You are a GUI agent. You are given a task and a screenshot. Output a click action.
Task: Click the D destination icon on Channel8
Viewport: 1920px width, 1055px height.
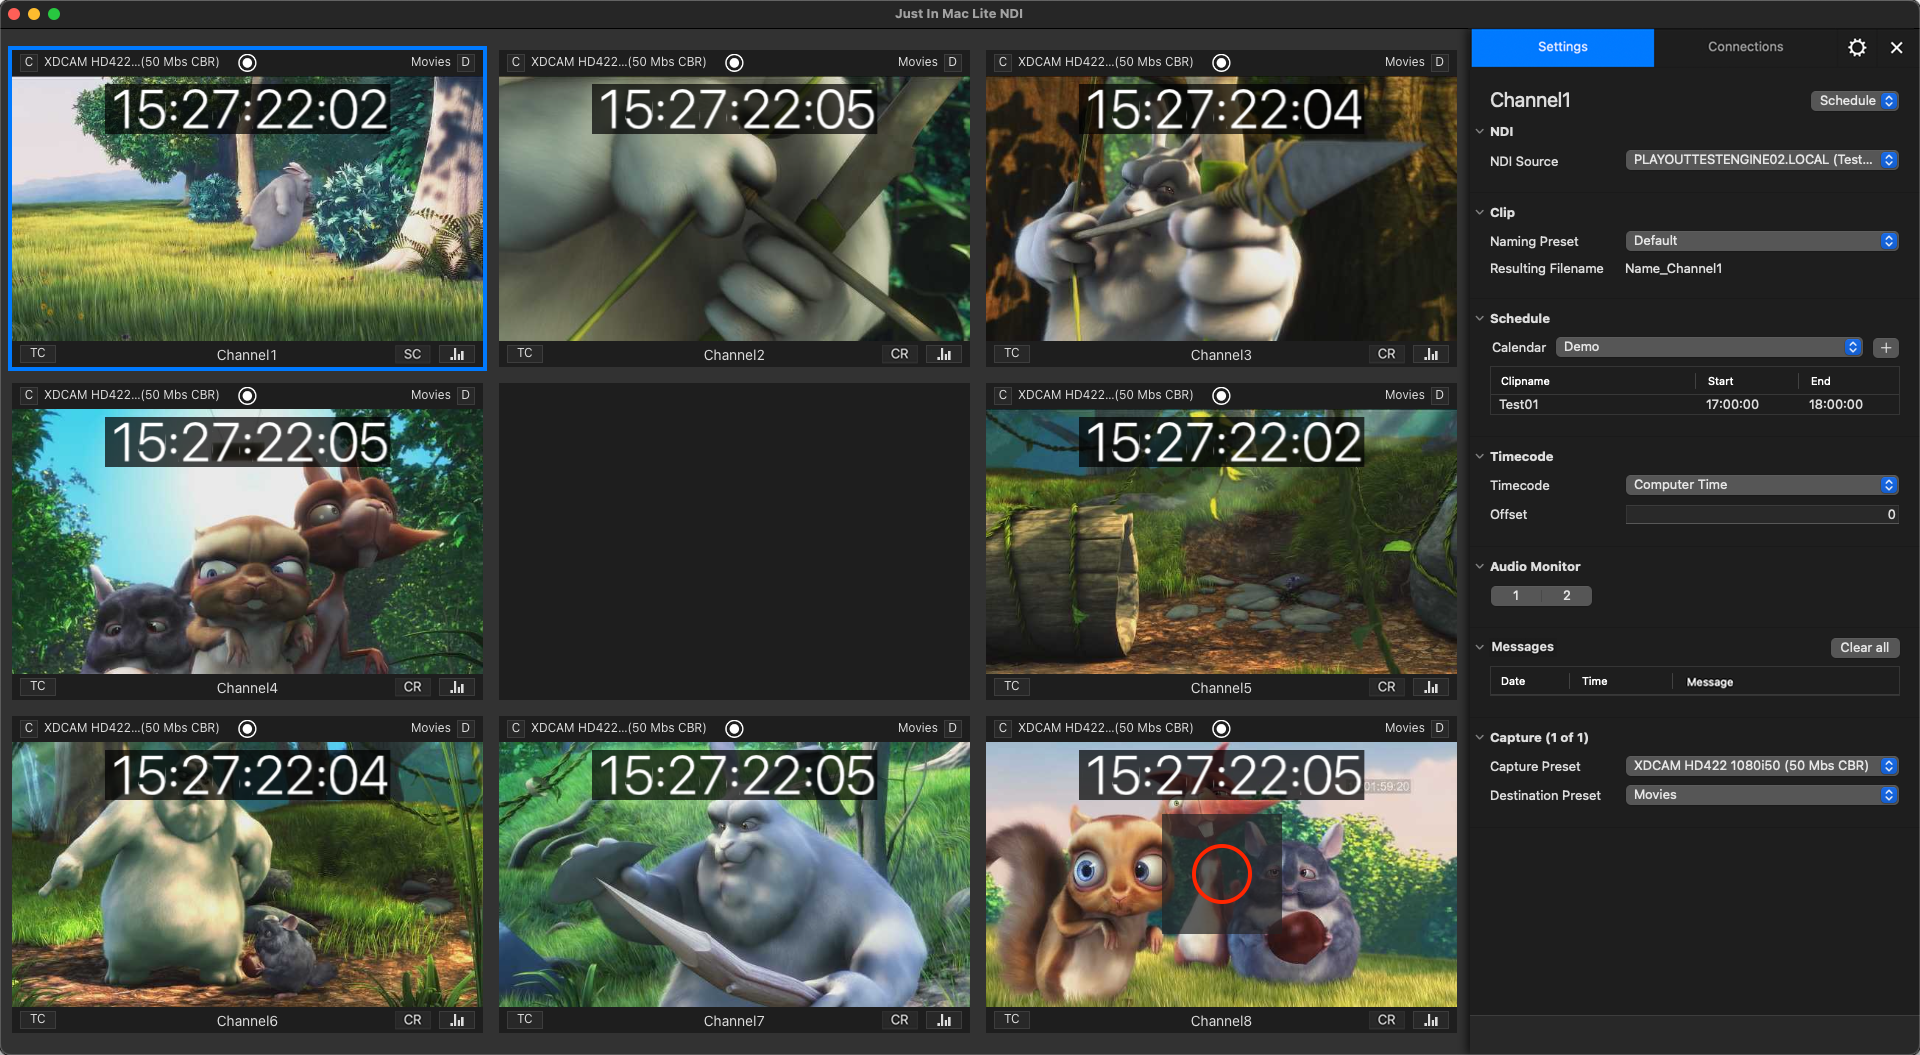tap(1439, 728)
